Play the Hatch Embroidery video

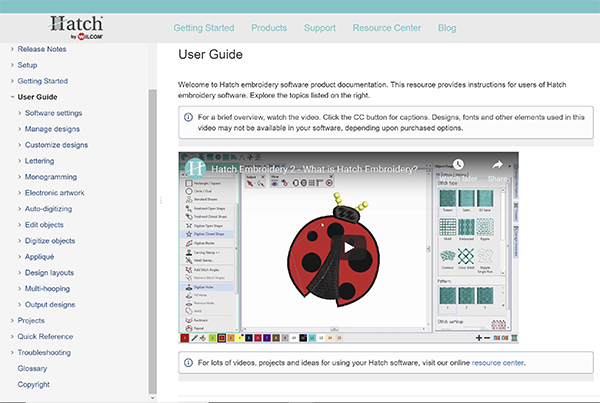pyautogui.click(x=348, y=248)
